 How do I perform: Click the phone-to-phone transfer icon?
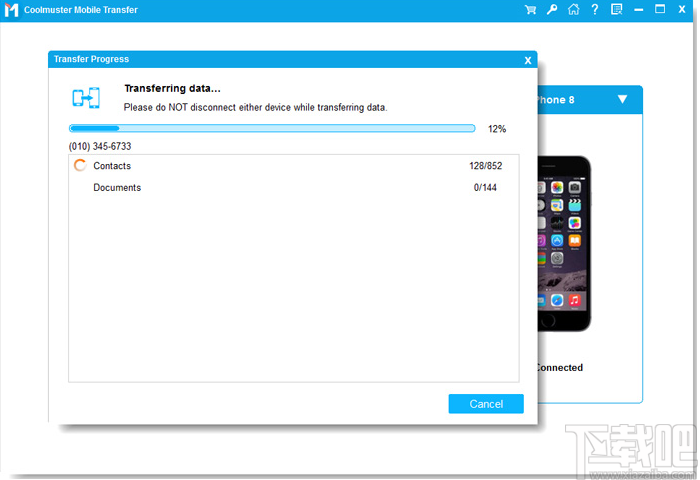(86, 98)
